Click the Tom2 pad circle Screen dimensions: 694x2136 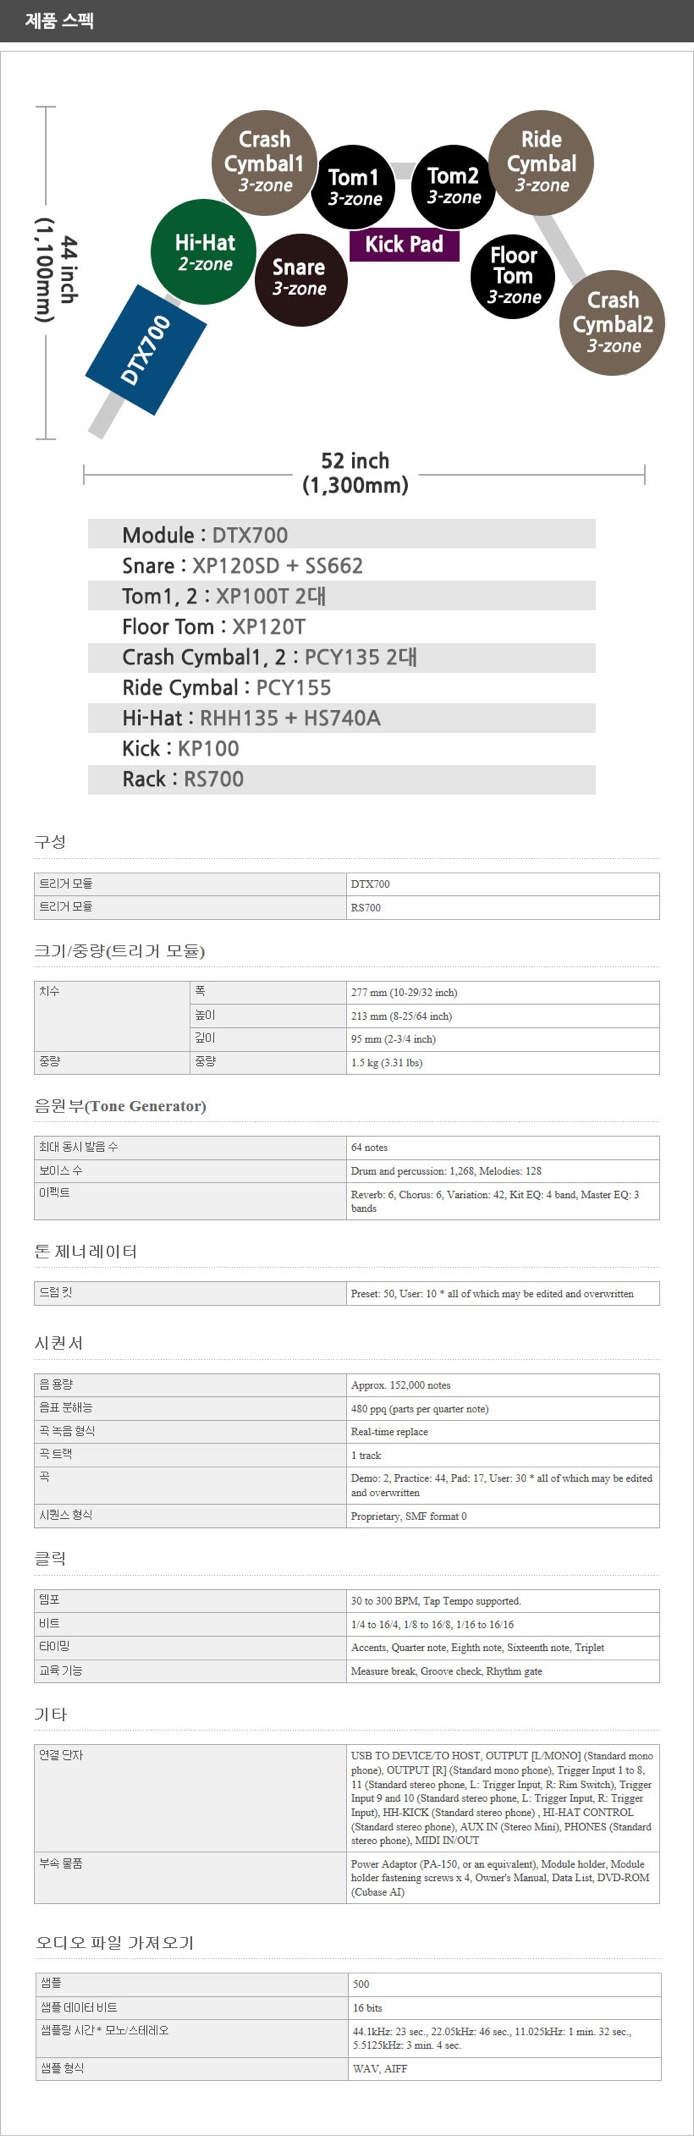point(453,185)
